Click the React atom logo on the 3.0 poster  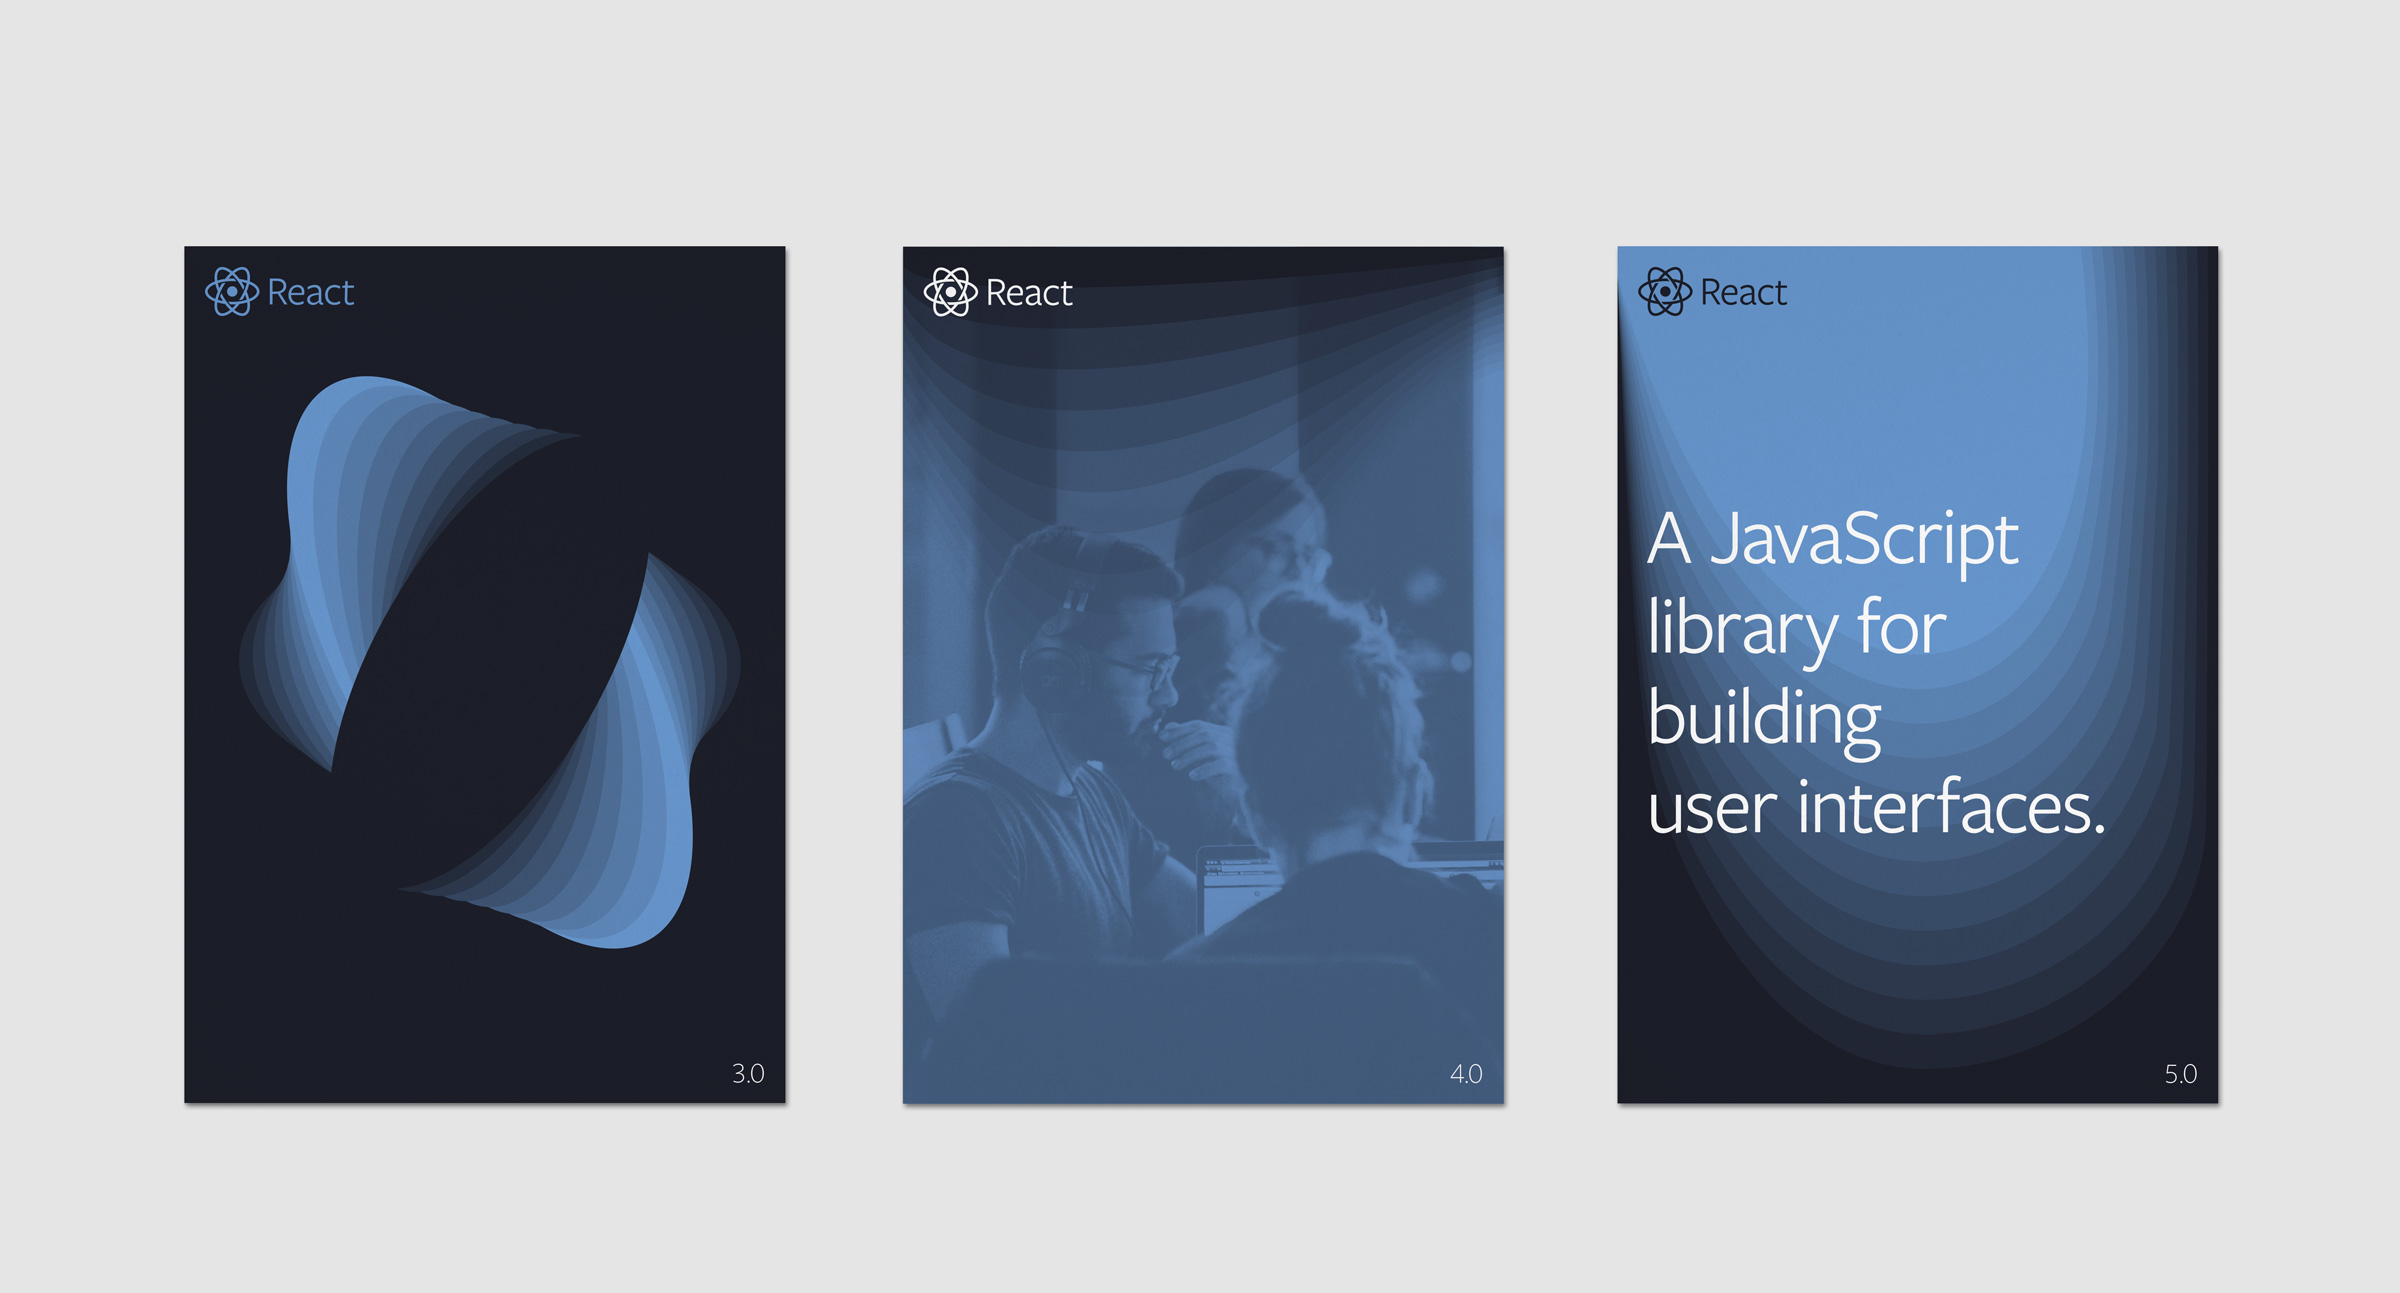232,291
